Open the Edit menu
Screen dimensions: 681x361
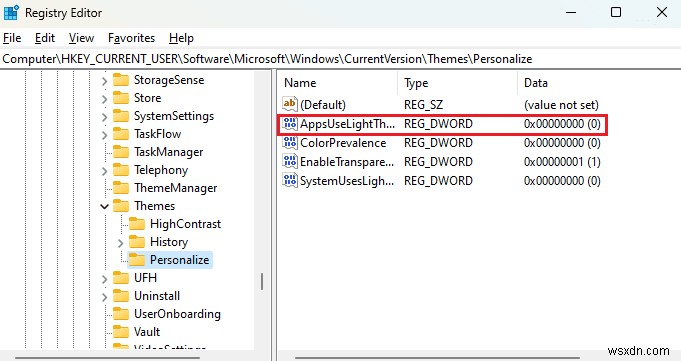point(45,38)
